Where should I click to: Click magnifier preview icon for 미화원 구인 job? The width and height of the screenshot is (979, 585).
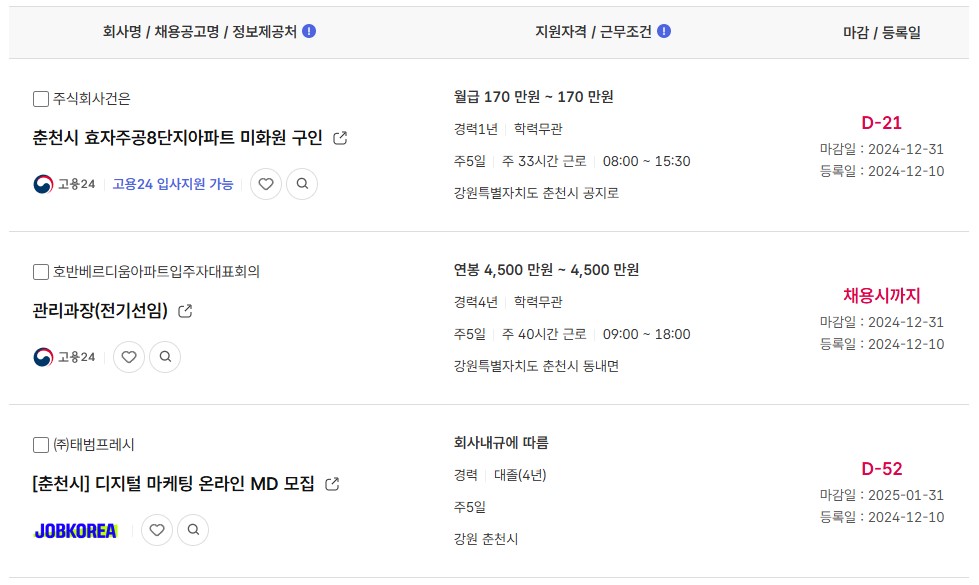coord(302,184)
